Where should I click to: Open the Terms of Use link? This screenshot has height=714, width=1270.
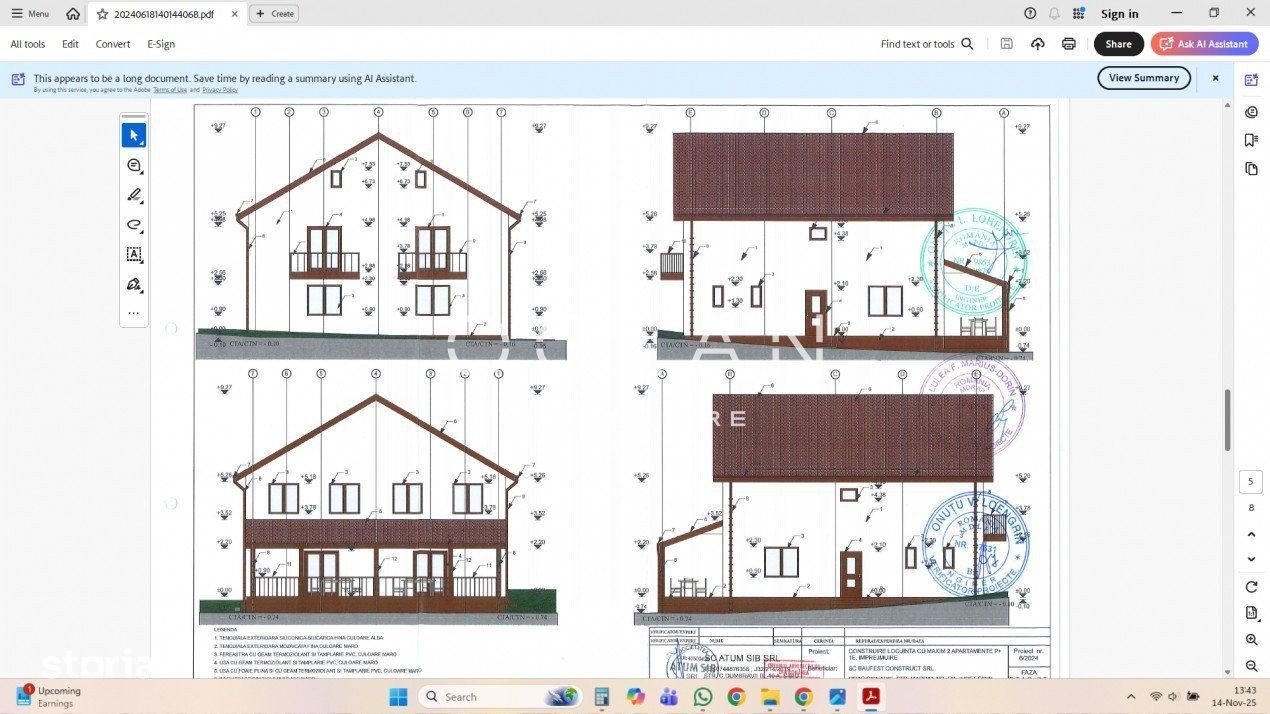(x=170, y=90)
